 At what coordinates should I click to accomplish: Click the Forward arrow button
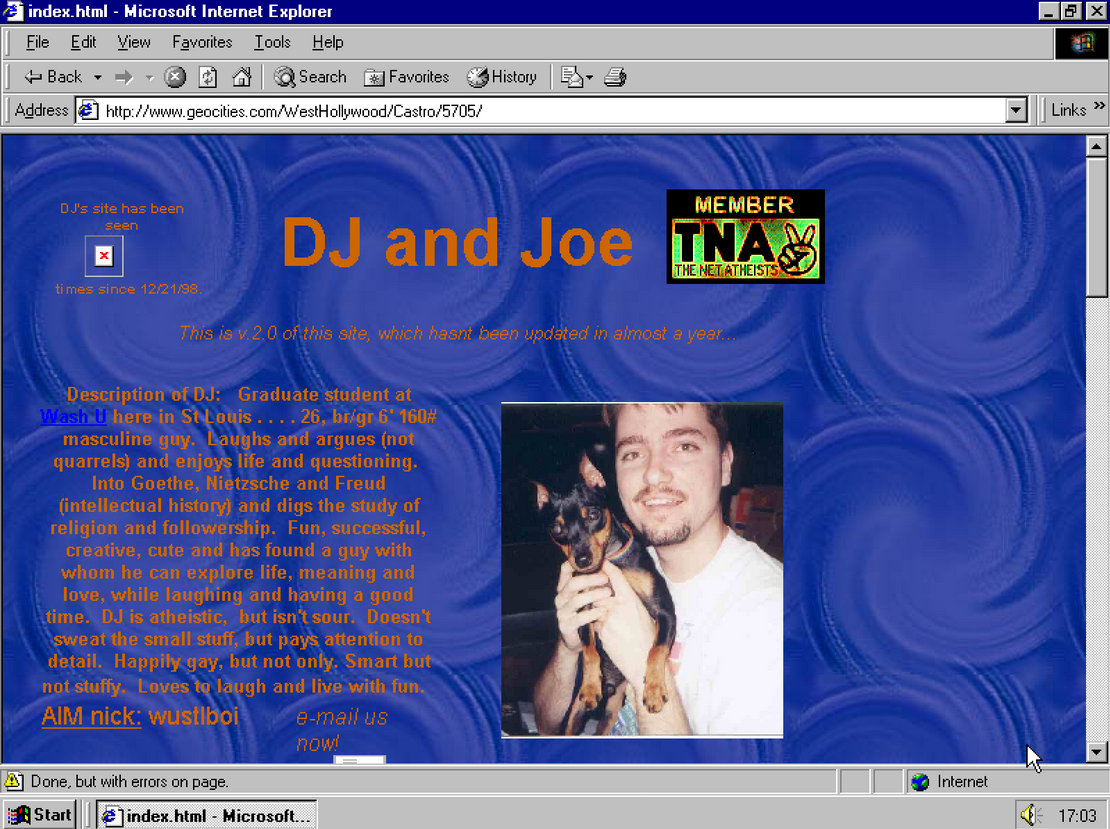tap(124, 77)
